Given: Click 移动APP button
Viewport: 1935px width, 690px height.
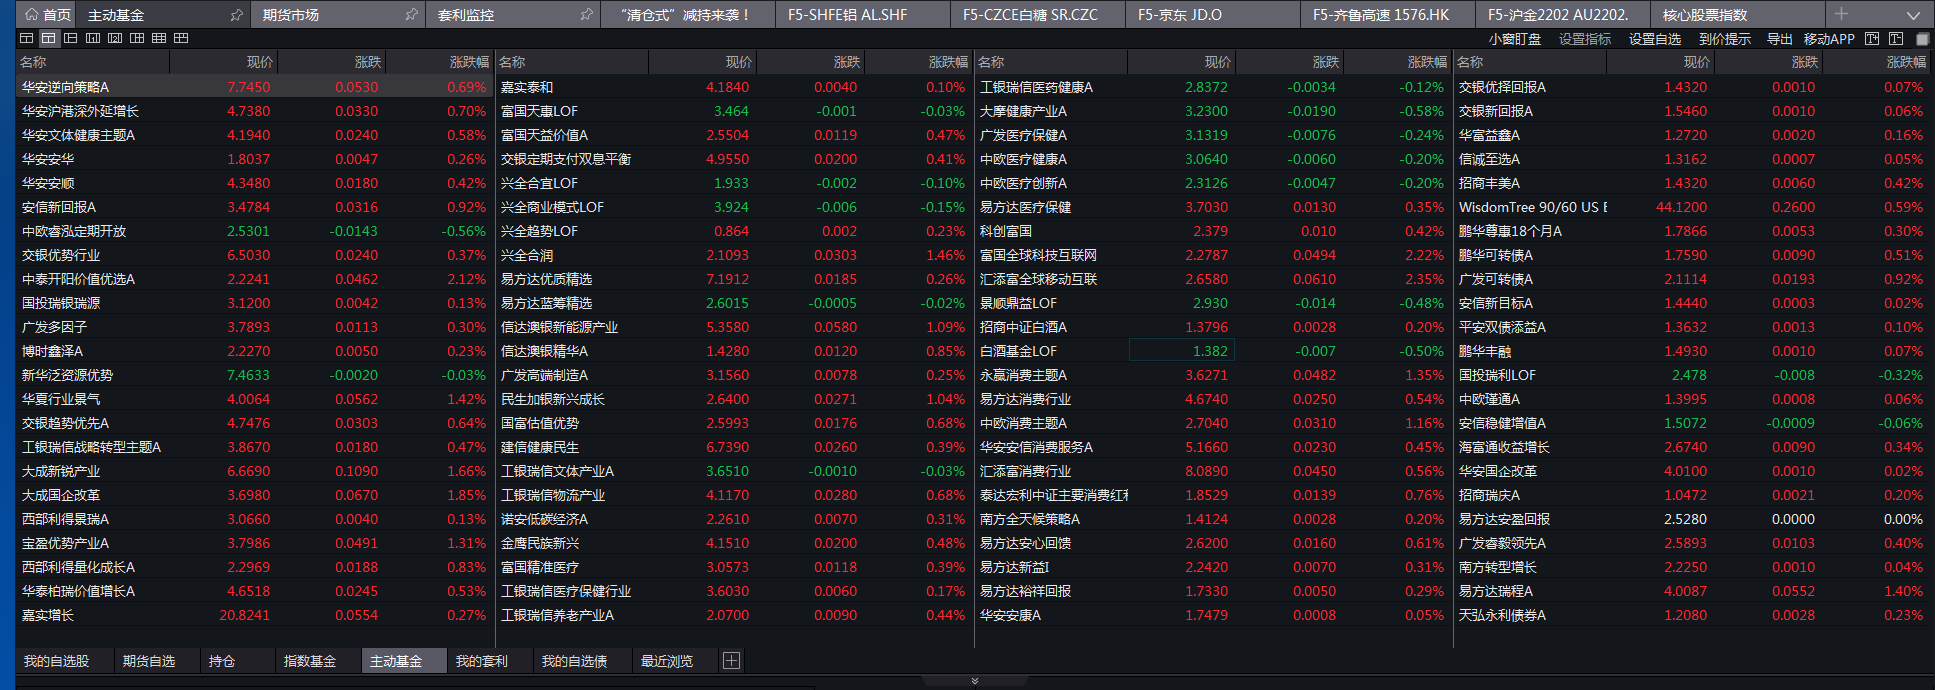Looking at the screenshot, I should click(x=1829, y=39).
